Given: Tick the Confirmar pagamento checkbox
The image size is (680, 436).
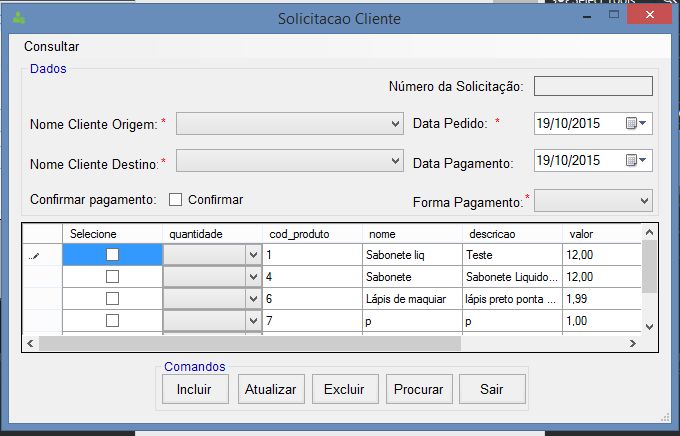Looking at the screenshot, I should [175, 200].
